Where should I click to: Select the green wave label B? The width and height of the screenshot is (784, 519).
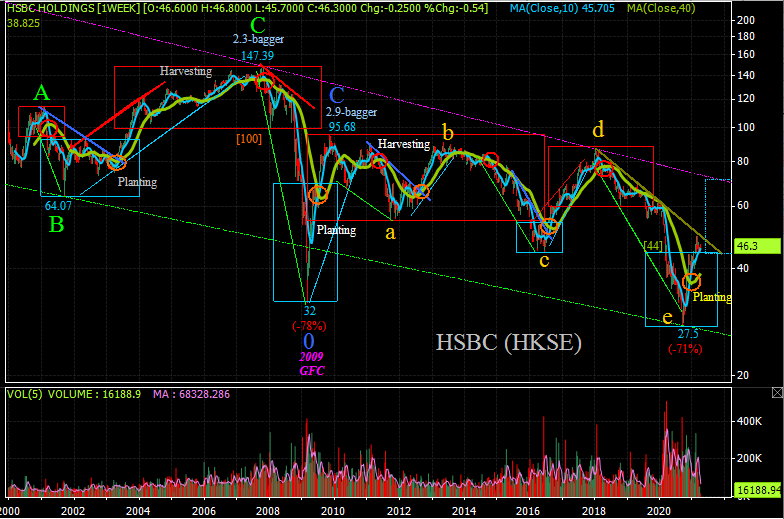point(57,225)
